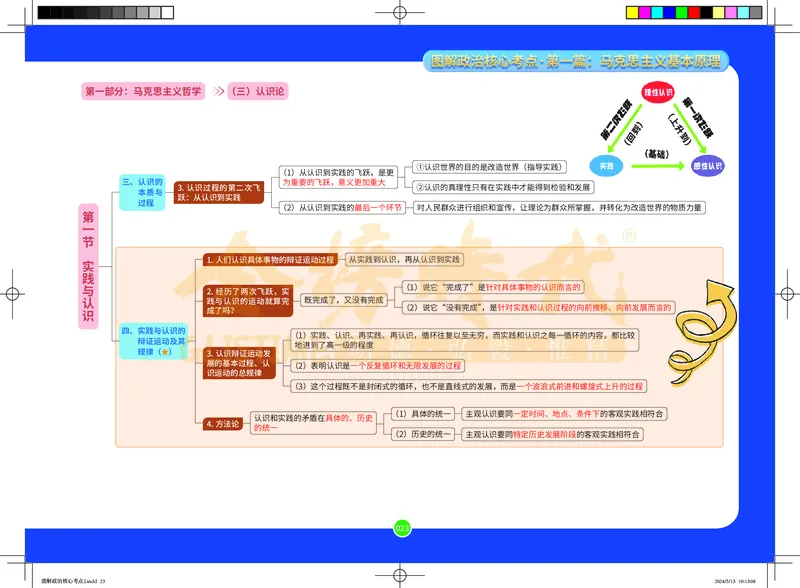Image resolution: width=800 pixels, height=588 pixels.
Task: Open node 3. 认识过程的第二次飞跃
Action: [x=218, y=192]
